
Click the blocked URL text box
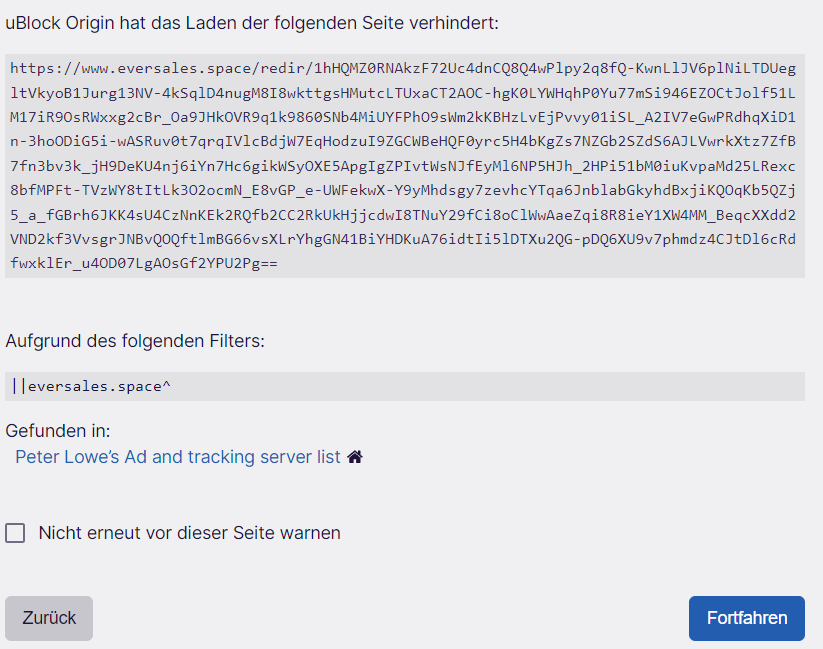click(404, 165)
